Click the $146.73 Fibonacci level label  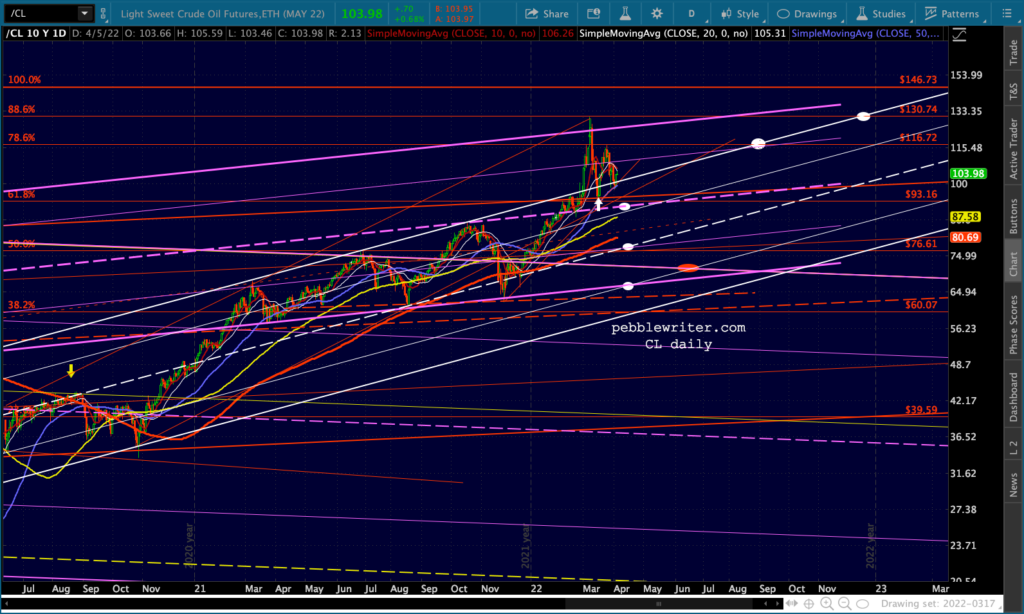click(918, 80)
